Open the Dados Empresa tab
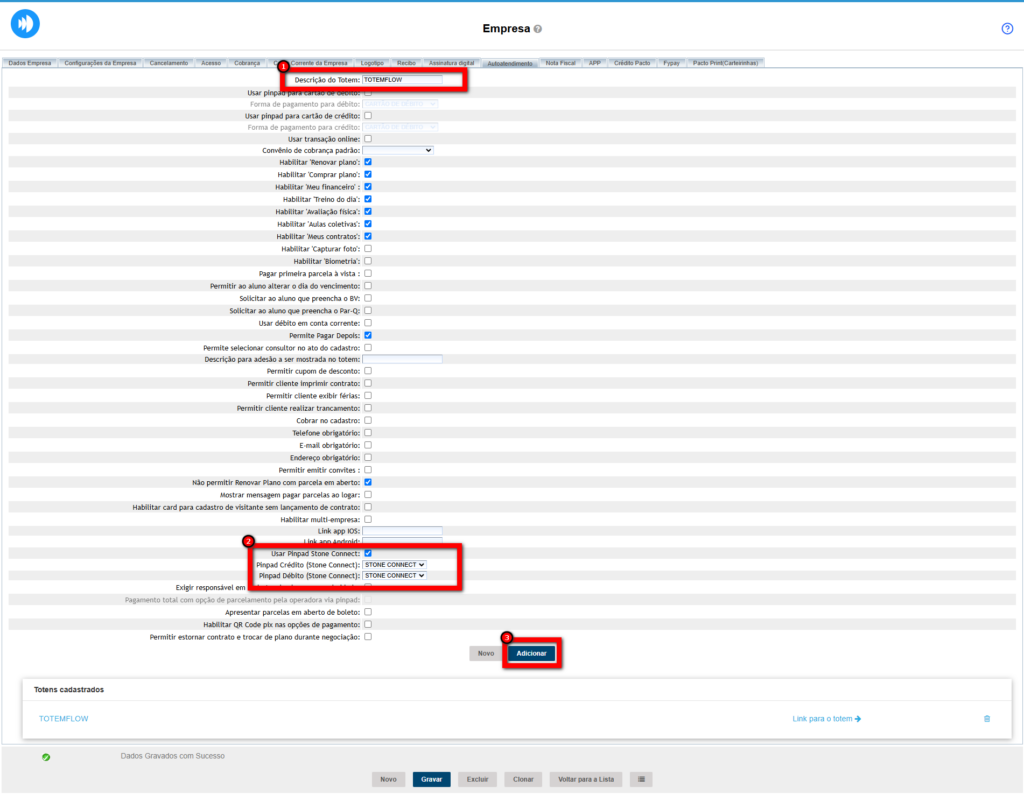The height and width of the screenshot is (794, 1024). click(x=30, y=63)
